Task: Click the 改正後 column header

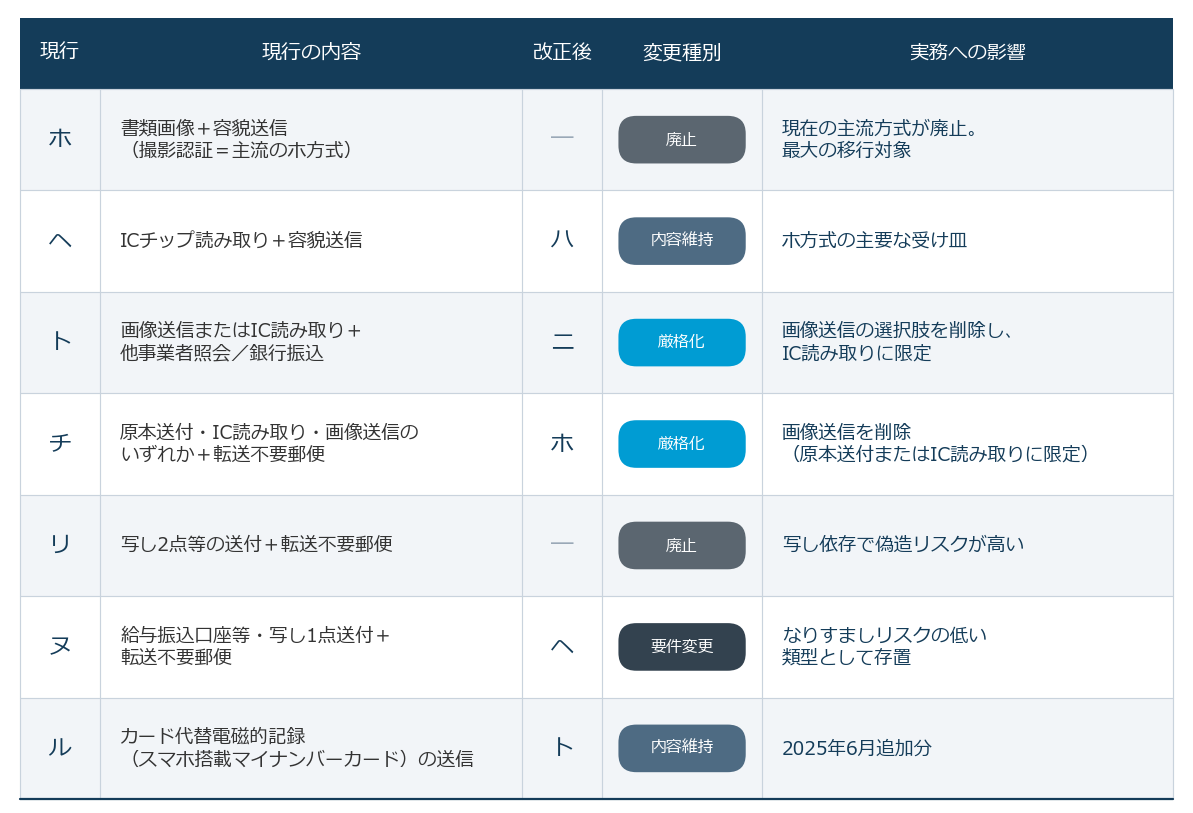Action: point(562,52)
